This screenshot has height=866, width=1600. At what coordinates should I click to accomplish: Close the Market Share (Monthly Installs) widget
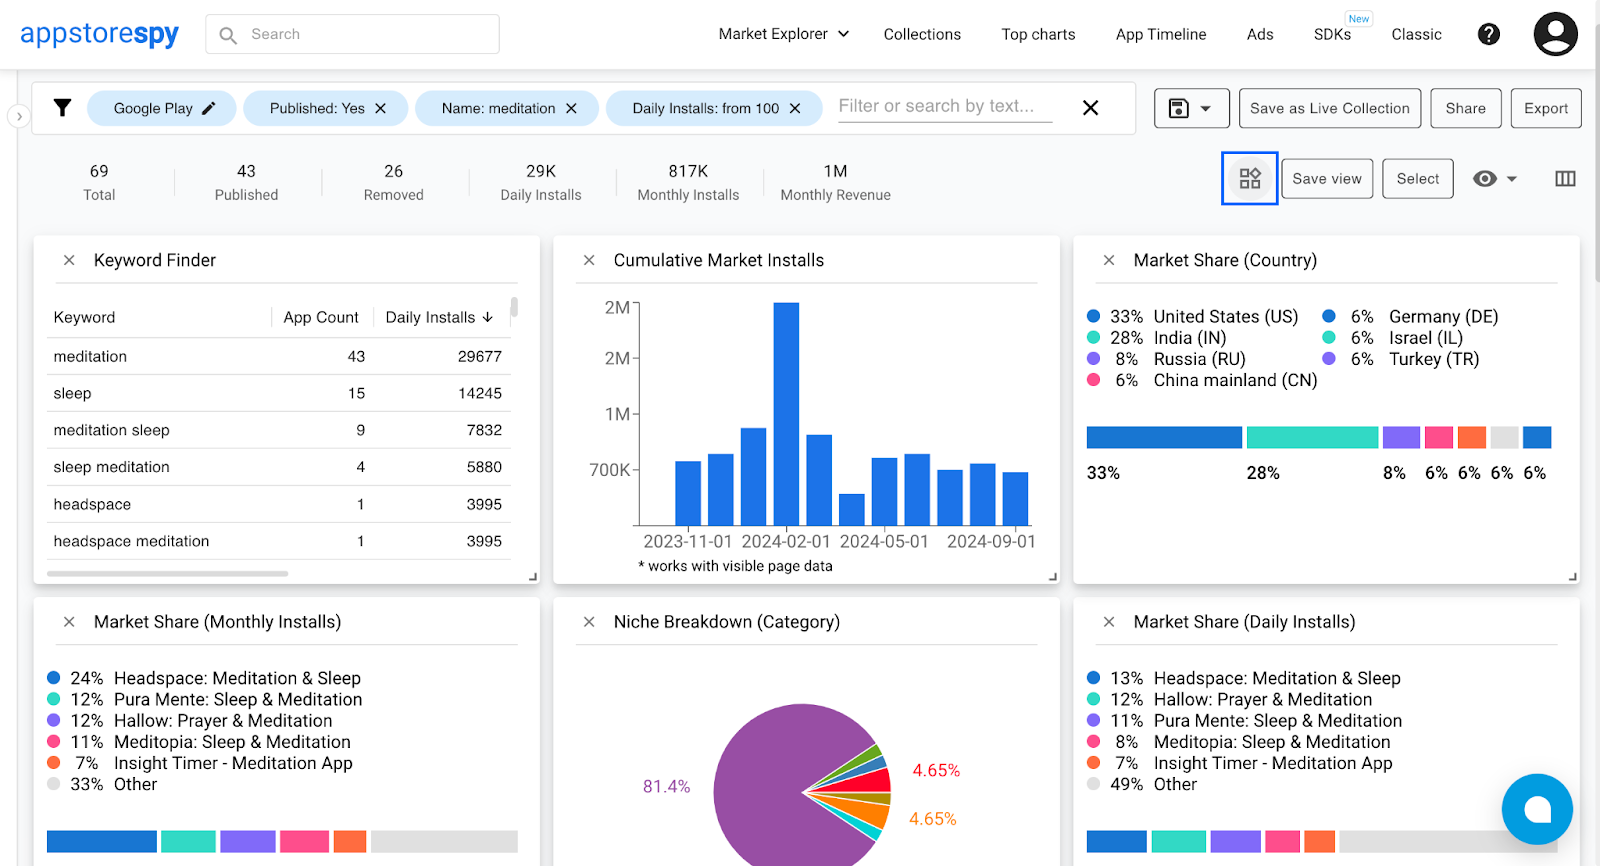(69, 622)
